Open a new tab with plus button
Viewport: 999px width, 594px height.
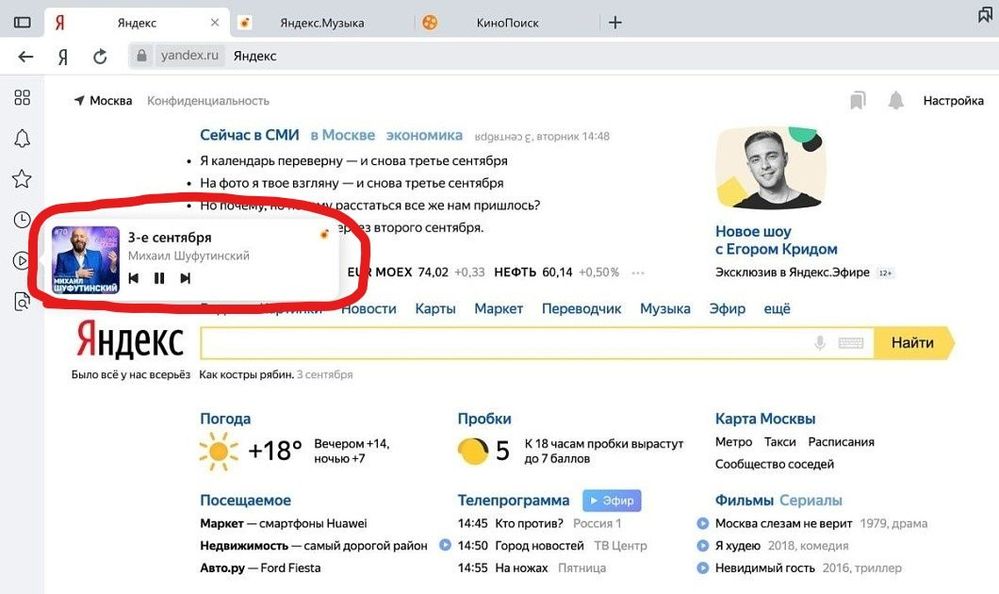coord(615,23)
